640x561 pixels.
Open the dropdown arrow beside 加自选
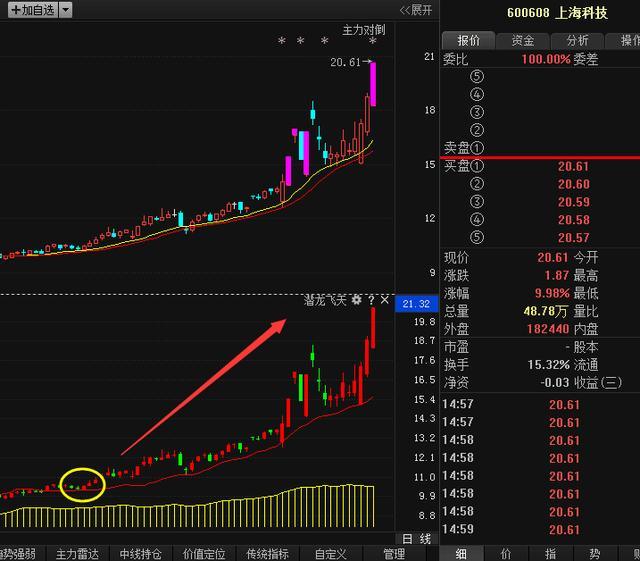pos(65,10)
